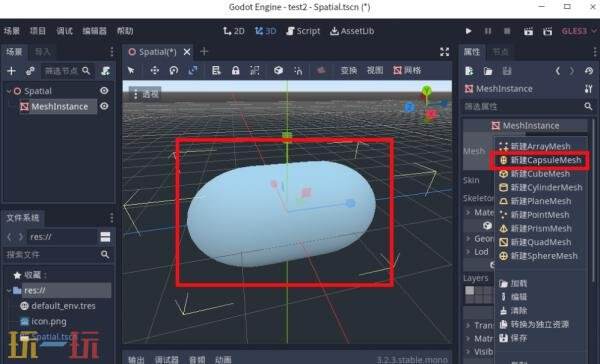Click load resource folder icon in Inspector
The width and height of the screenshot is (600, 364).
[488, 71]
